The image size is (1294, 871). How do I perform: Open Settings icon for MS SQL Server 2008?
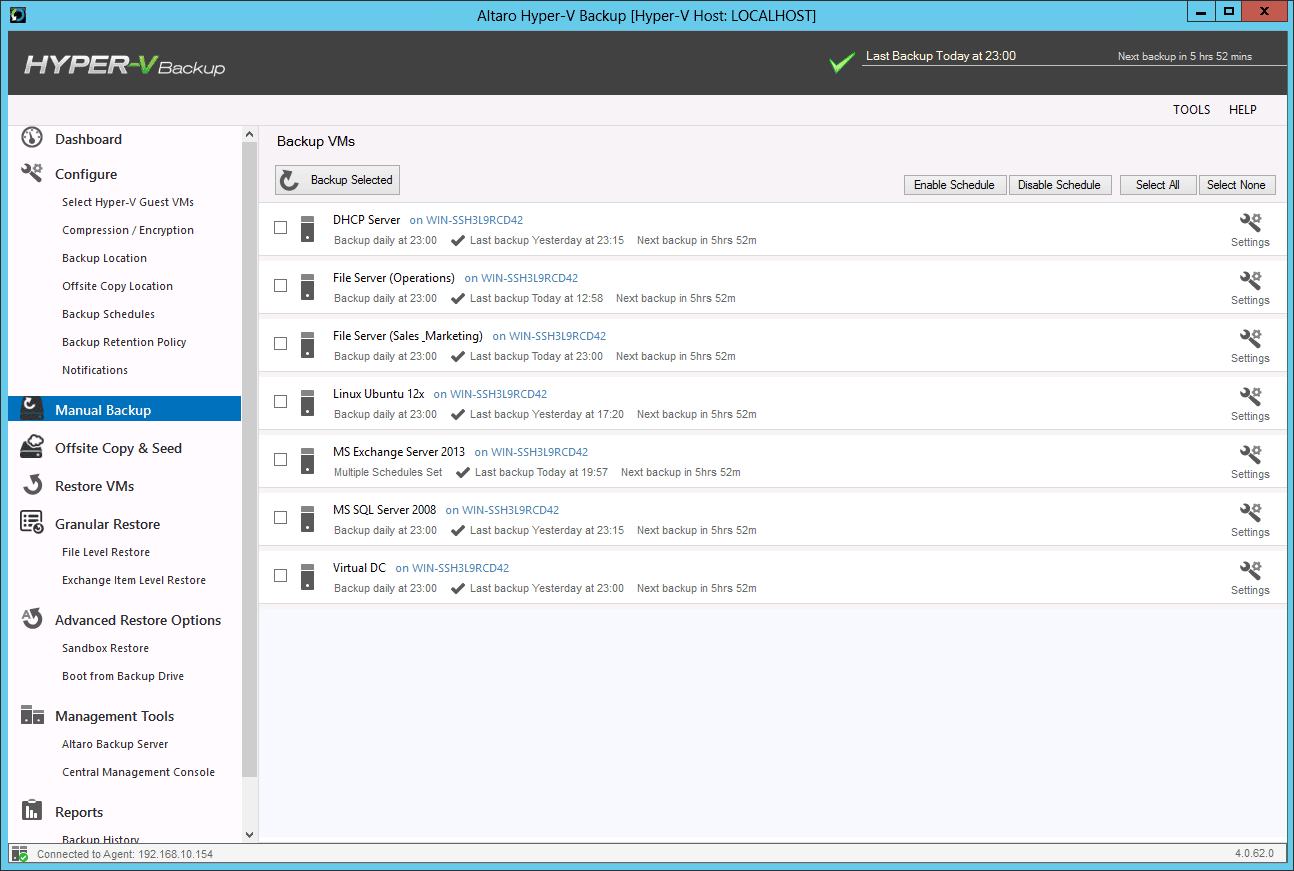1250,512
